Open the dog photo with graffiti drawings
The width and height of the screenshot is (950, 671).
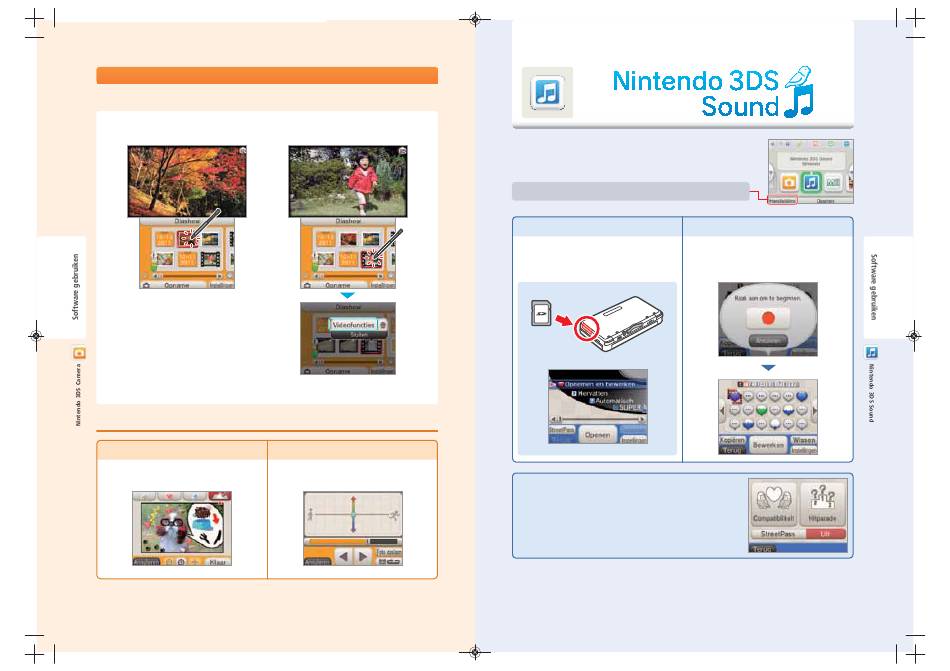[x=182, y=529]
